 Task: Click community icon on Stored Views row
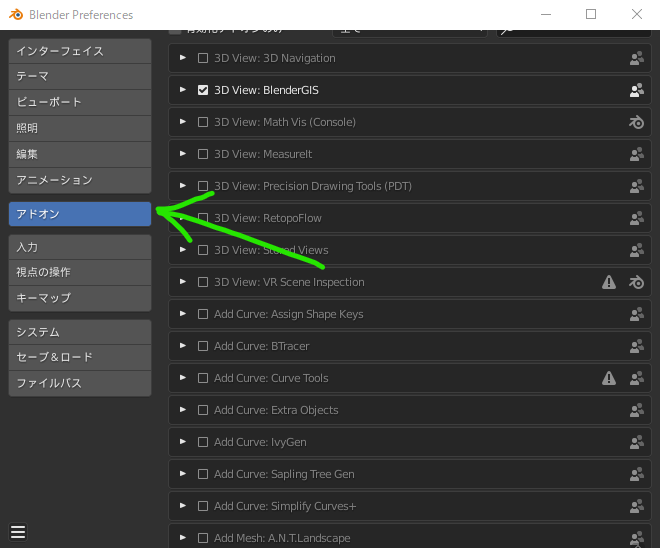click(x=636, y=250)
